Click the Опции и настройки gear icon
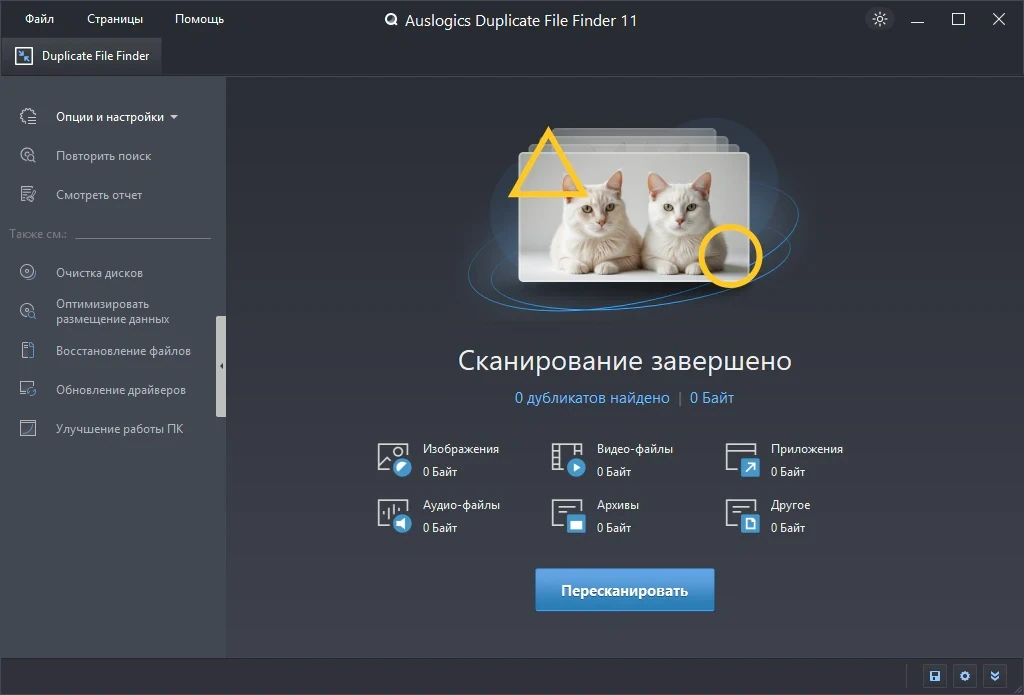 tap(28, 116)
